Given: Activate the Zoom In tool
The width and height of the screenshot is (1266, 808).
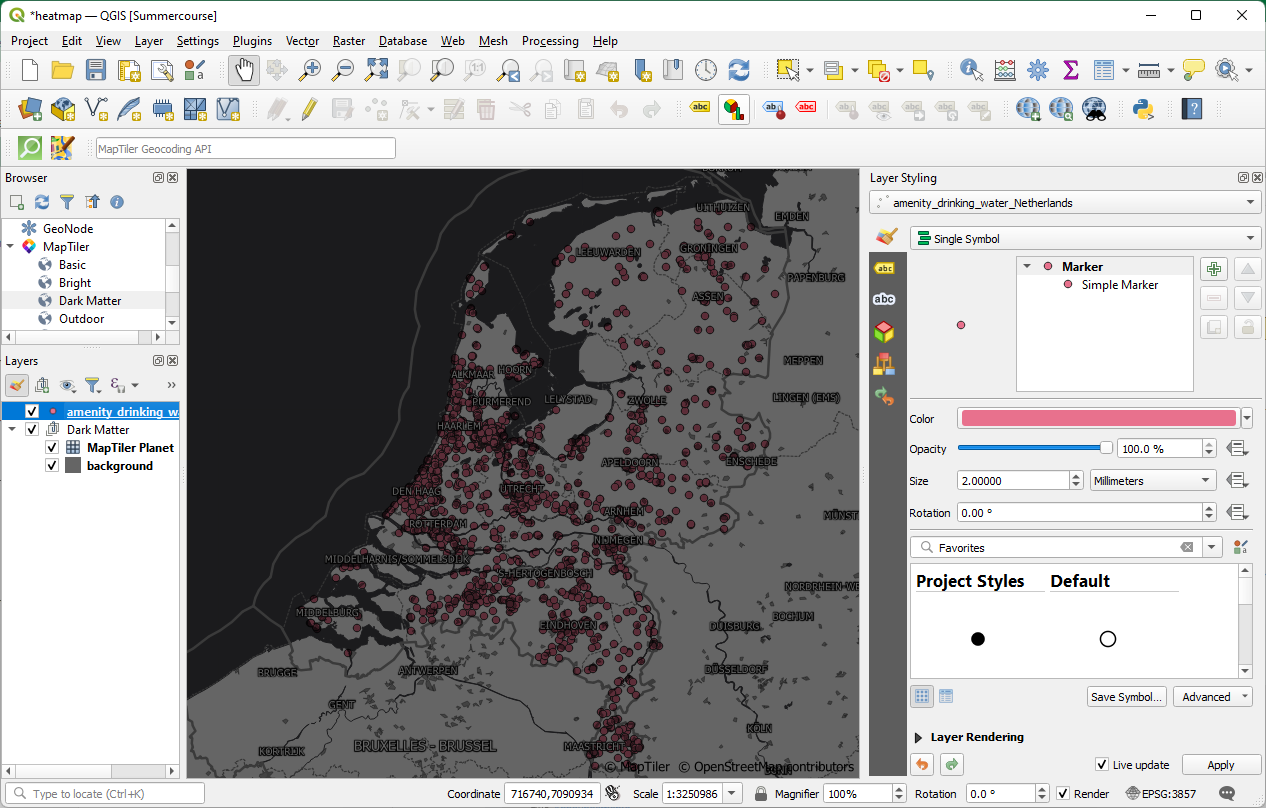Looking at the screenshot, I should pyautogui.click(x=309, y=70).
